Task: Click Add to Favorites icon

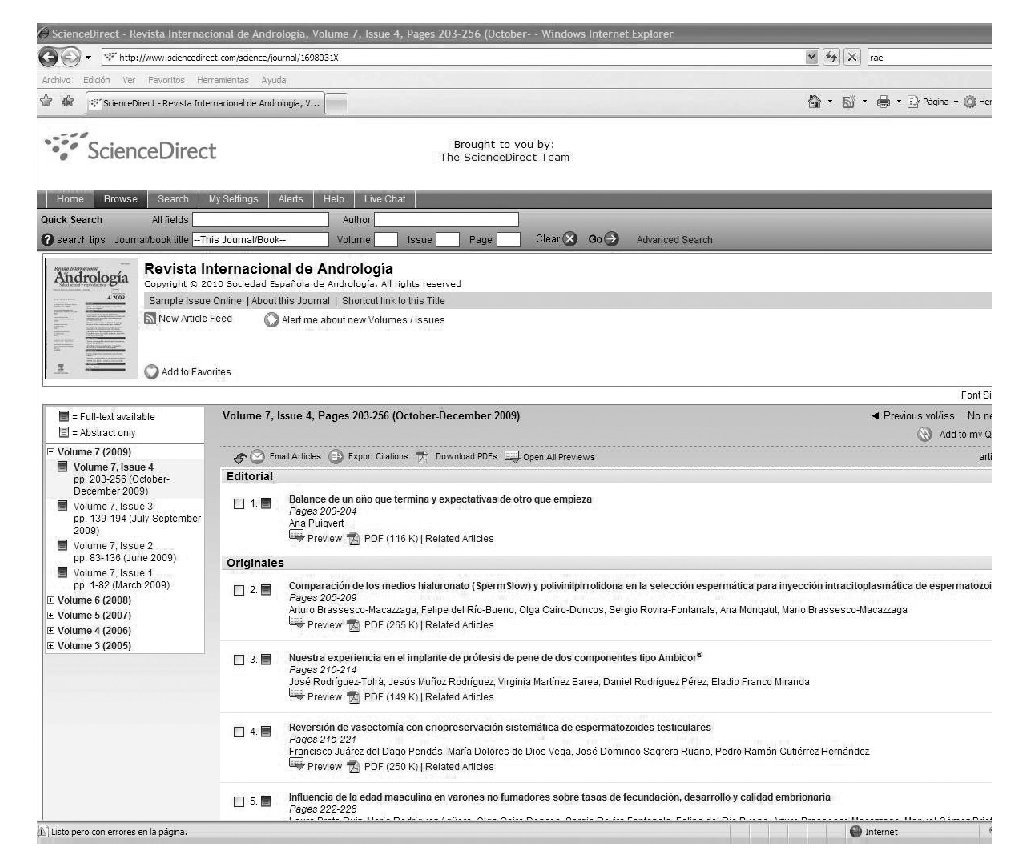Action: pyautogui.click(x=152, y=372)
